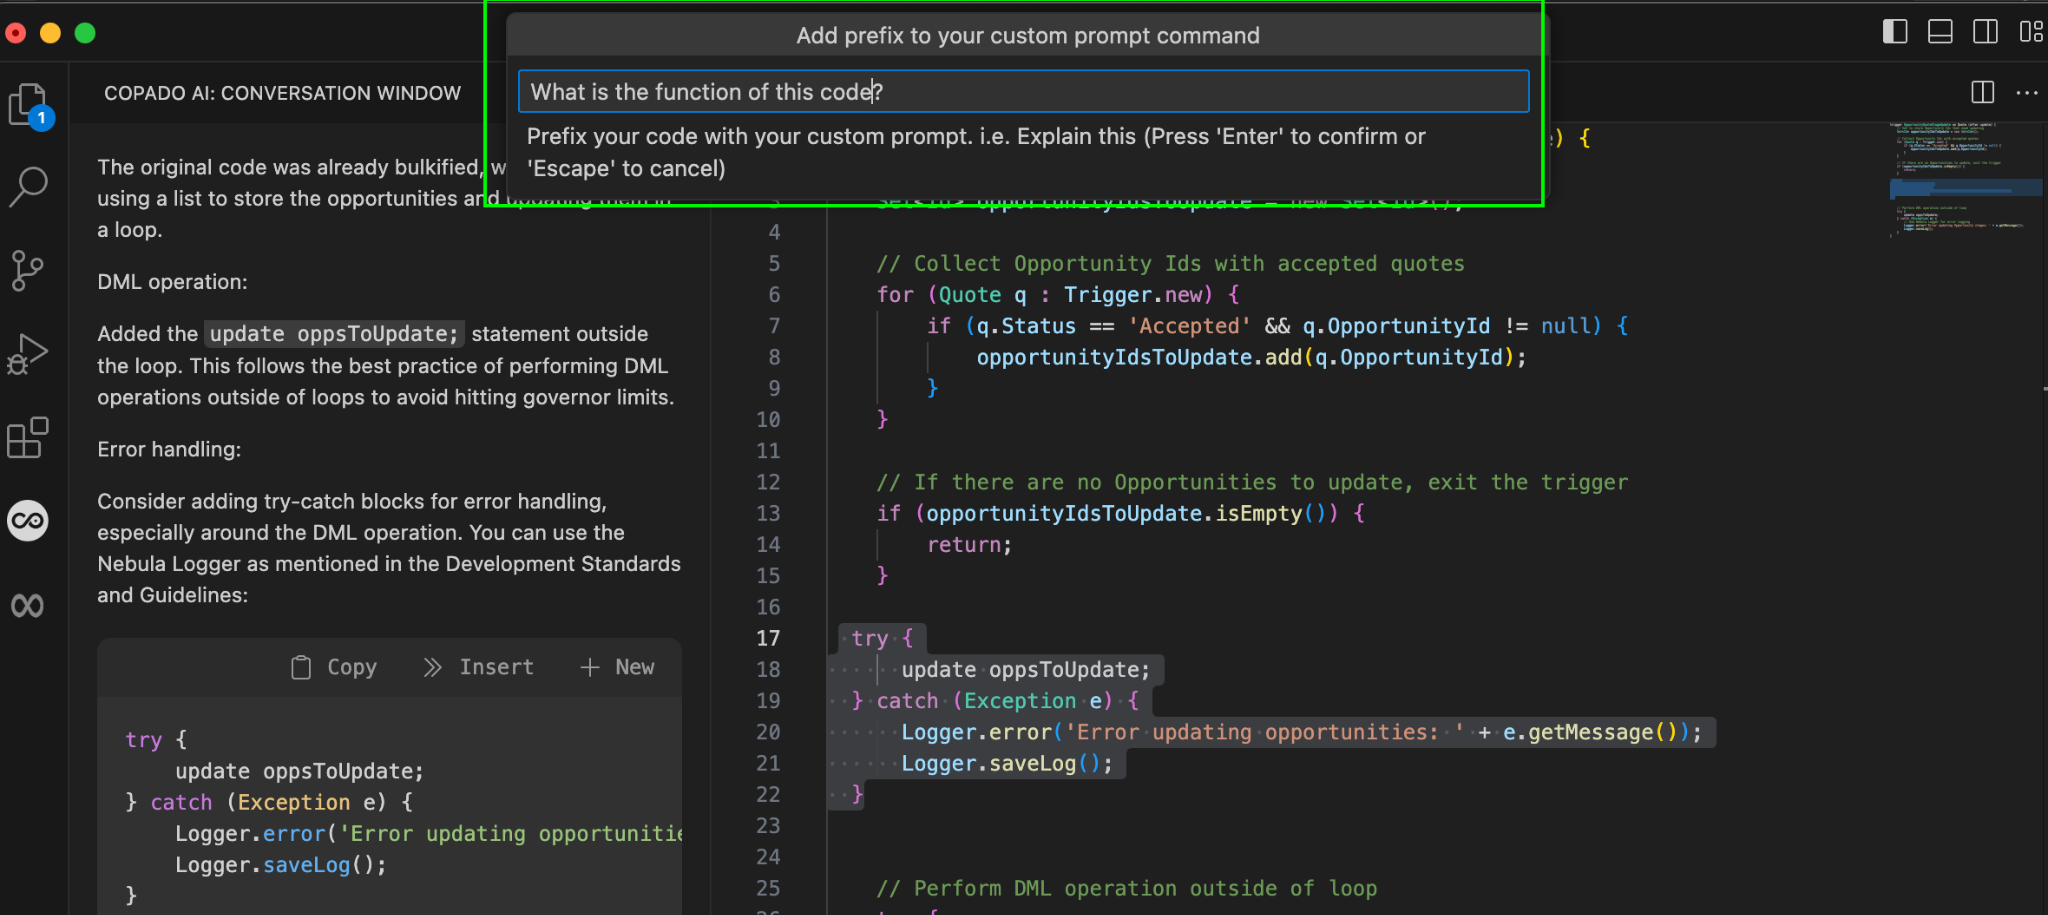Split the editor to the right
Viewport: 2048px width, 915px height.
(1982, 92)
